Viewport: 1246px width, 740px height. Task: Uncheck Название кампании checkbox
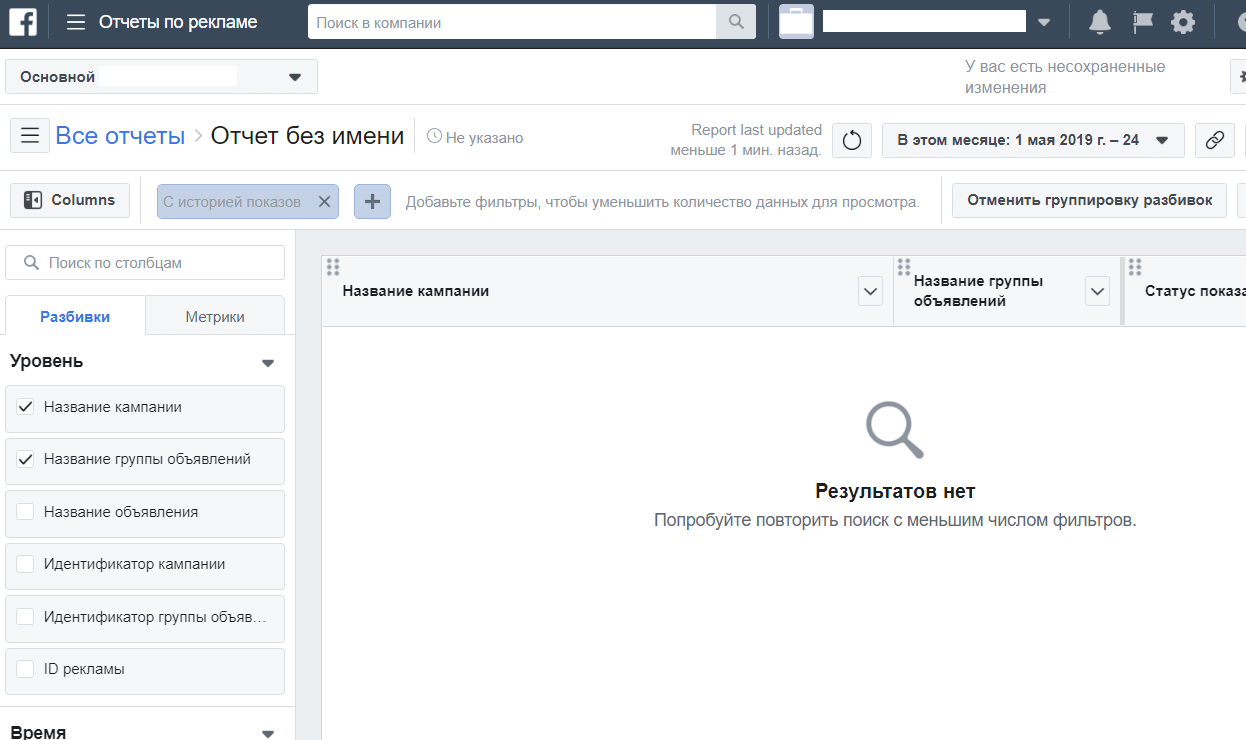(26, 408)
